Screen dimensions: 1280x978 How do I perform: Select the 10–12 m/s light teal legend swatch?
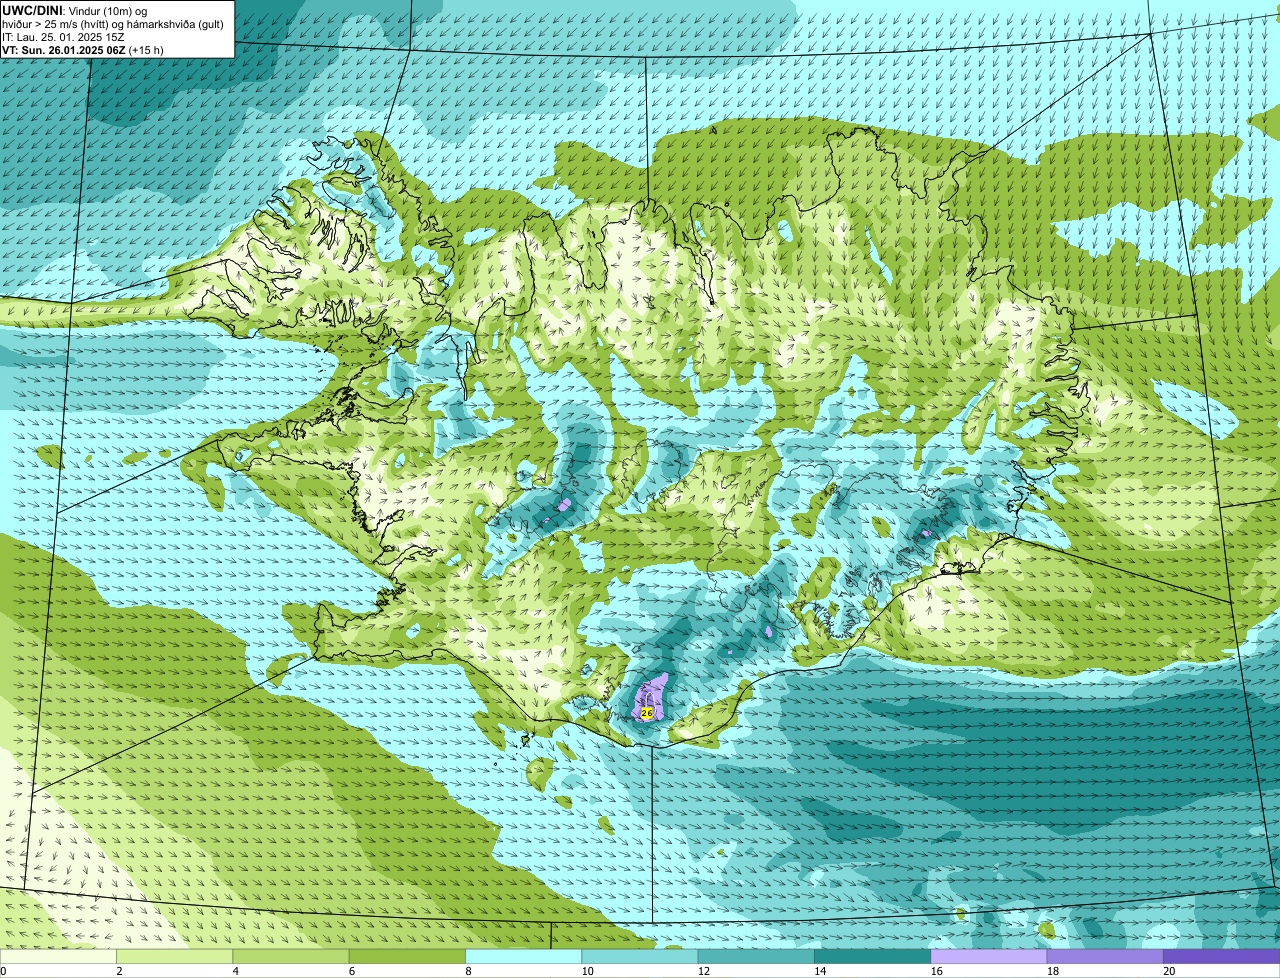pos(640,956)
